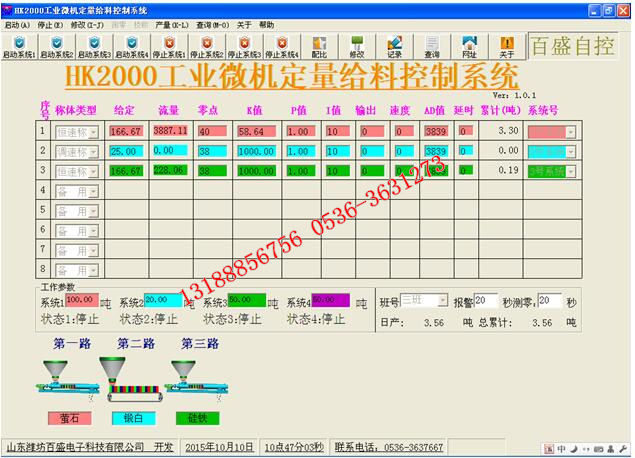Open the 启动(A) menu

tap(17, 25)
